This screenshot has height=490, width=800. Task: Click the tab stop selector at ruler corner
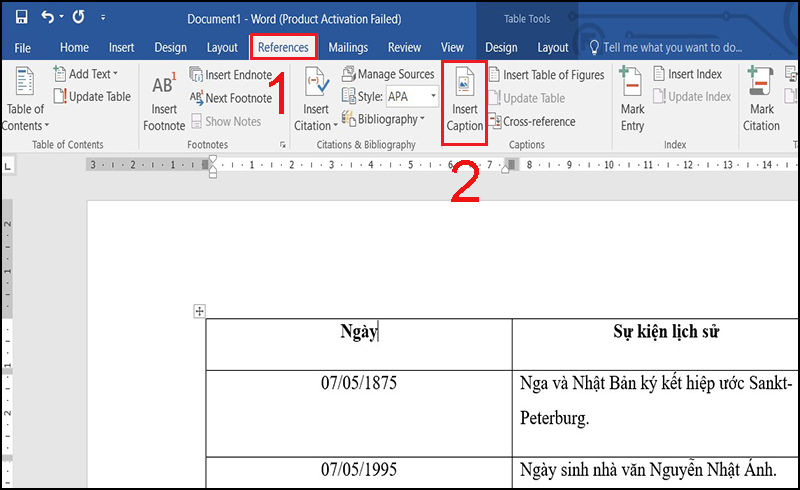coord(8,165)
